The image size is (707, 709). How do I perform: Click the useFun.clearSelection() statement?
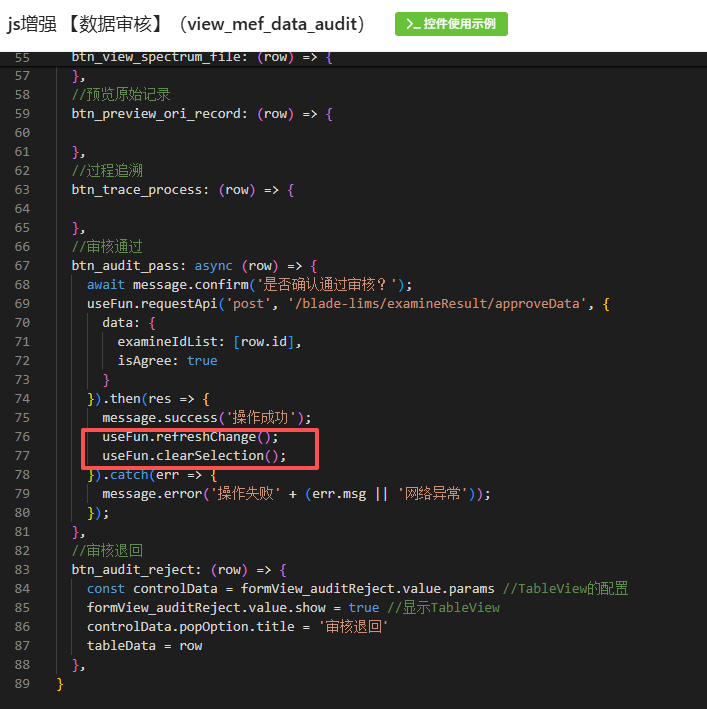click(194, 456)
